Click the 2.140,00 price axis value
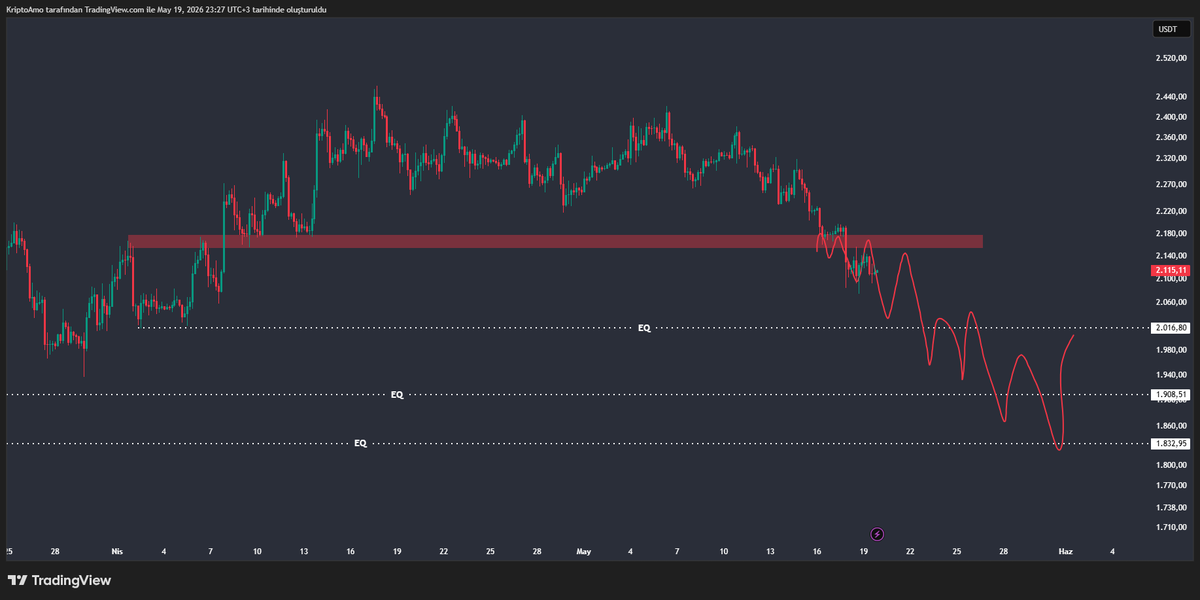Image resolution: width=1200 pixels, height=600 pixels. point(1170,256)
